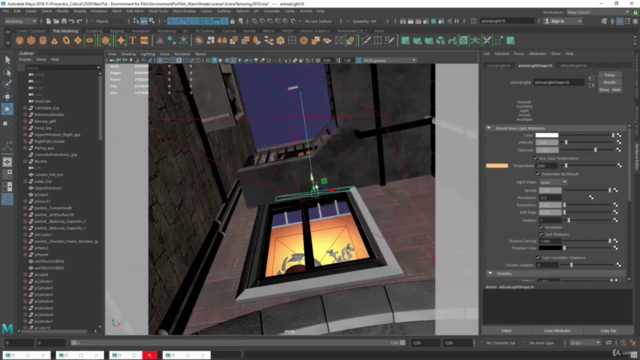Open the sRGB gamma view transform dropdown

coord(389,60)
